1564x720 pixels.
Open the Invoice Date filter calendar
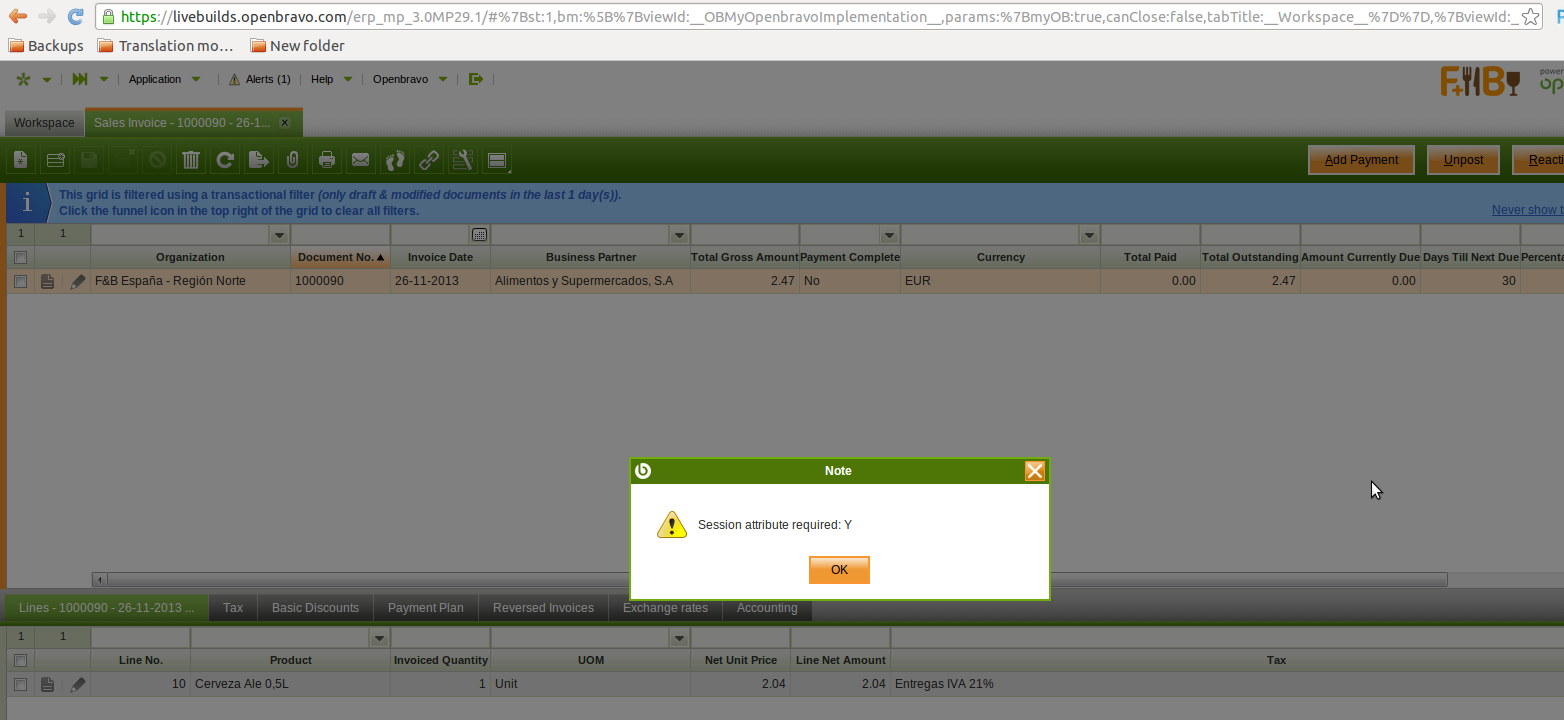(479, 235)
